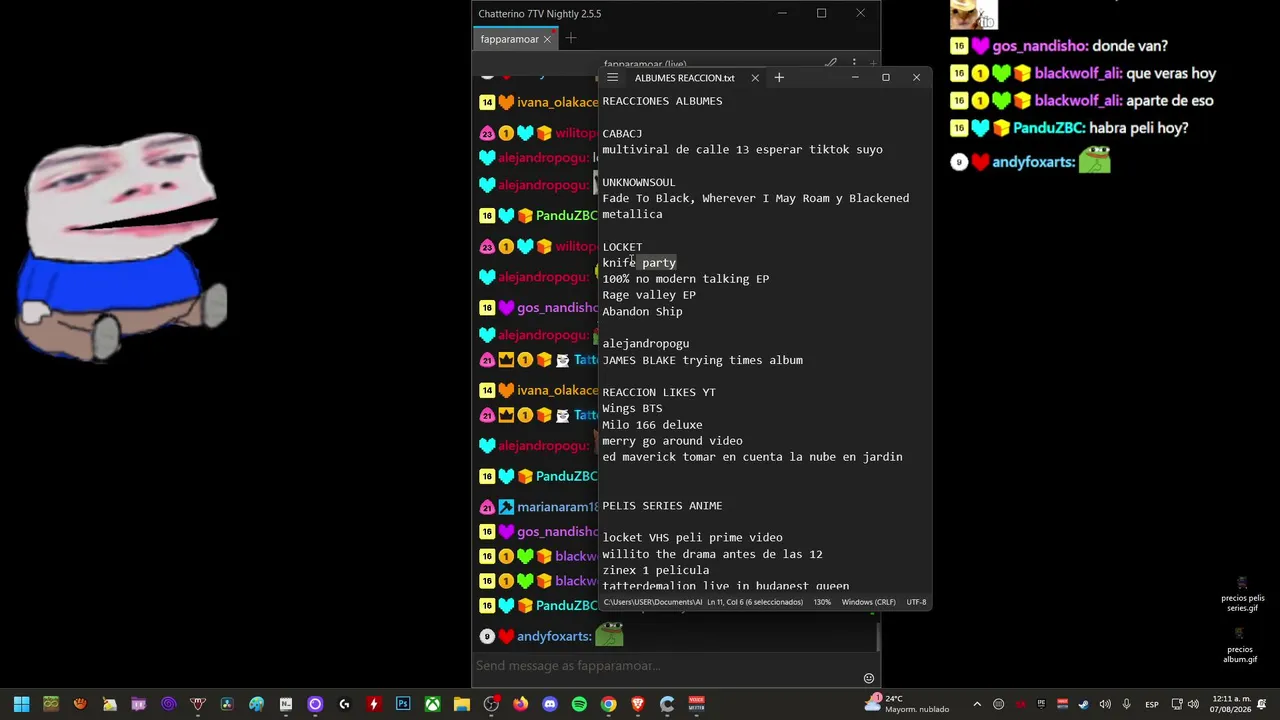The width and height of the screenshot is (1280, 720).
Task: Open the Windows Start menu
Action: 21,704
